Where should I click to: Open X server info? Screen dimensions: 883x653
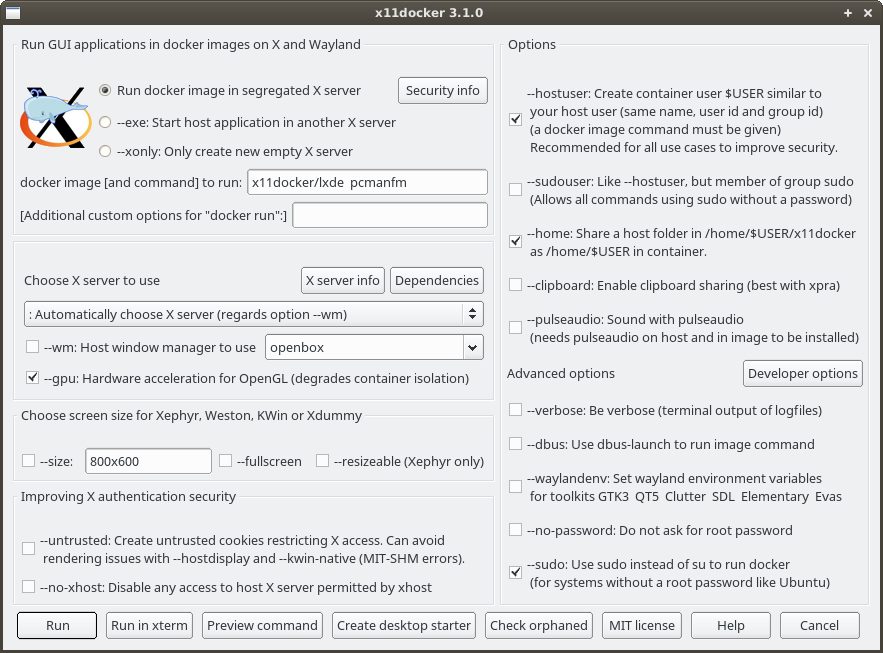342,280
